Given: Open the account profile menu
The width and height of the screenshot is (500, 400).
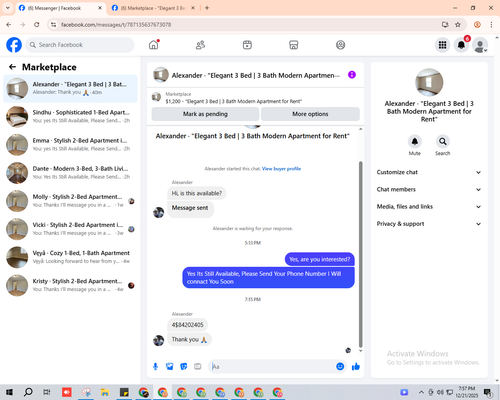Looking at the screenshot, I should click(x=480, y=45).
